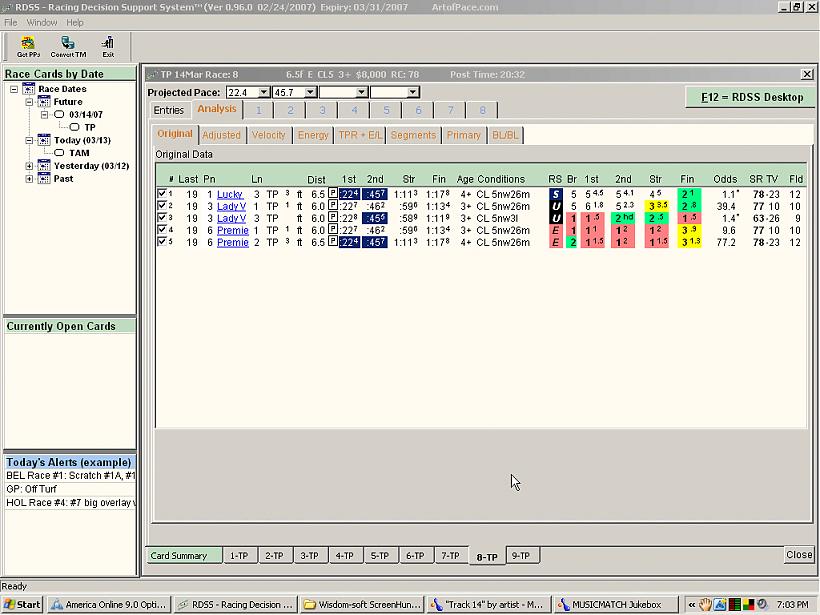Select the GP: Off Turf alert
Screen dimensions: 820x615
coord(70,489)
